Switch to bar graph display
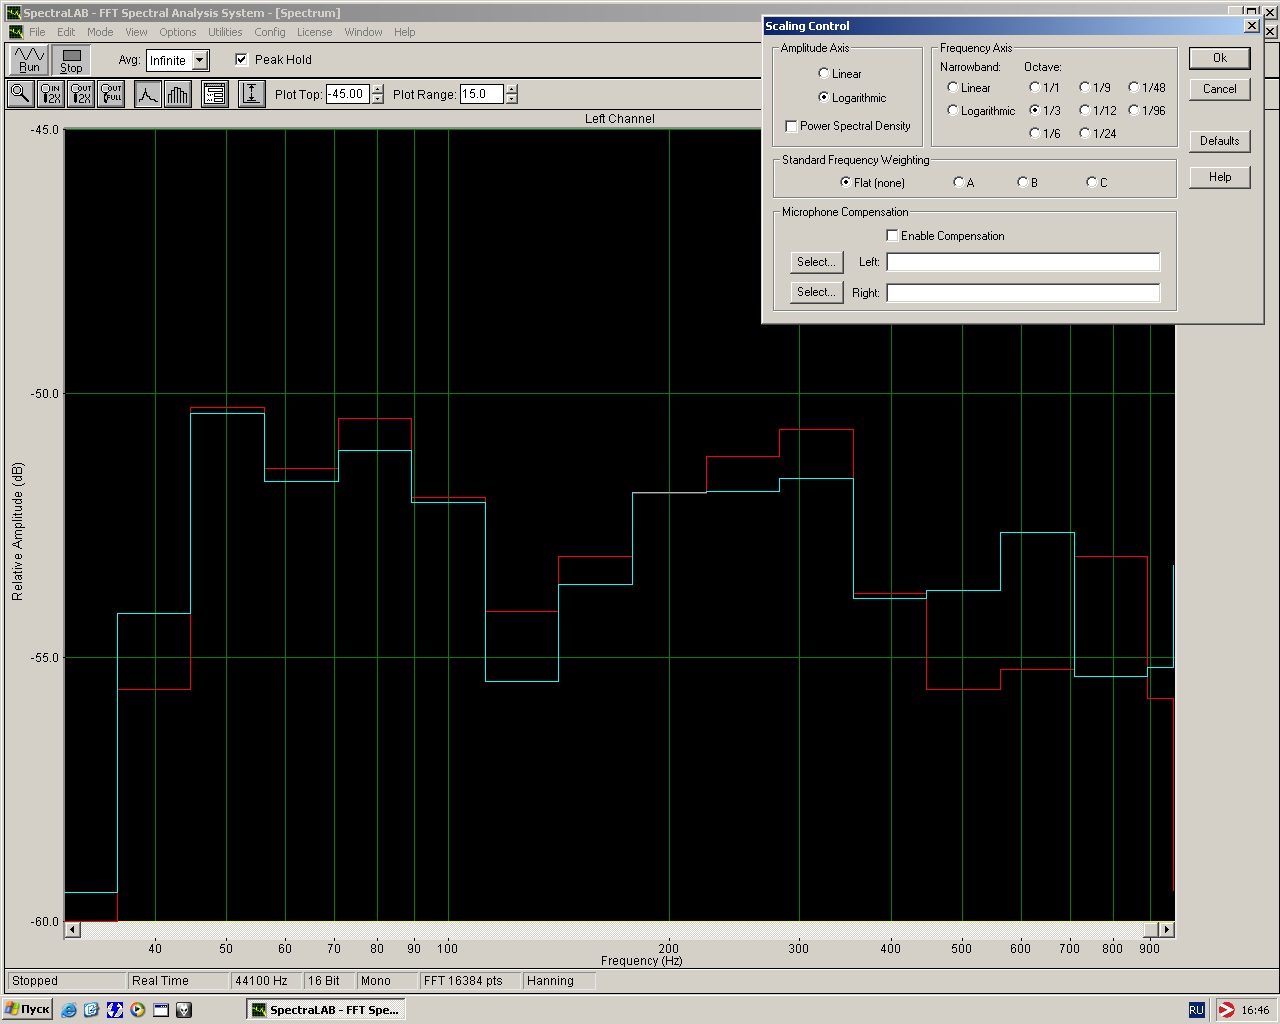 click(178, 94)
